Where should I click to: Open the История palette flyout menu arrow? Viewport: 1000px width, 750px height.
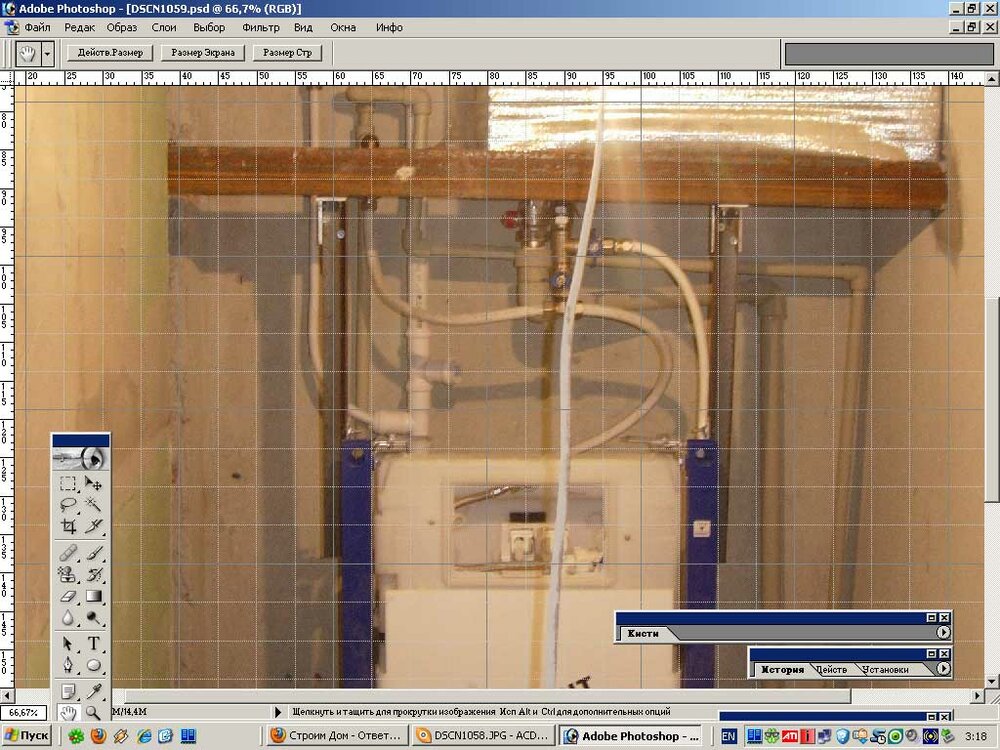point(943,669)
